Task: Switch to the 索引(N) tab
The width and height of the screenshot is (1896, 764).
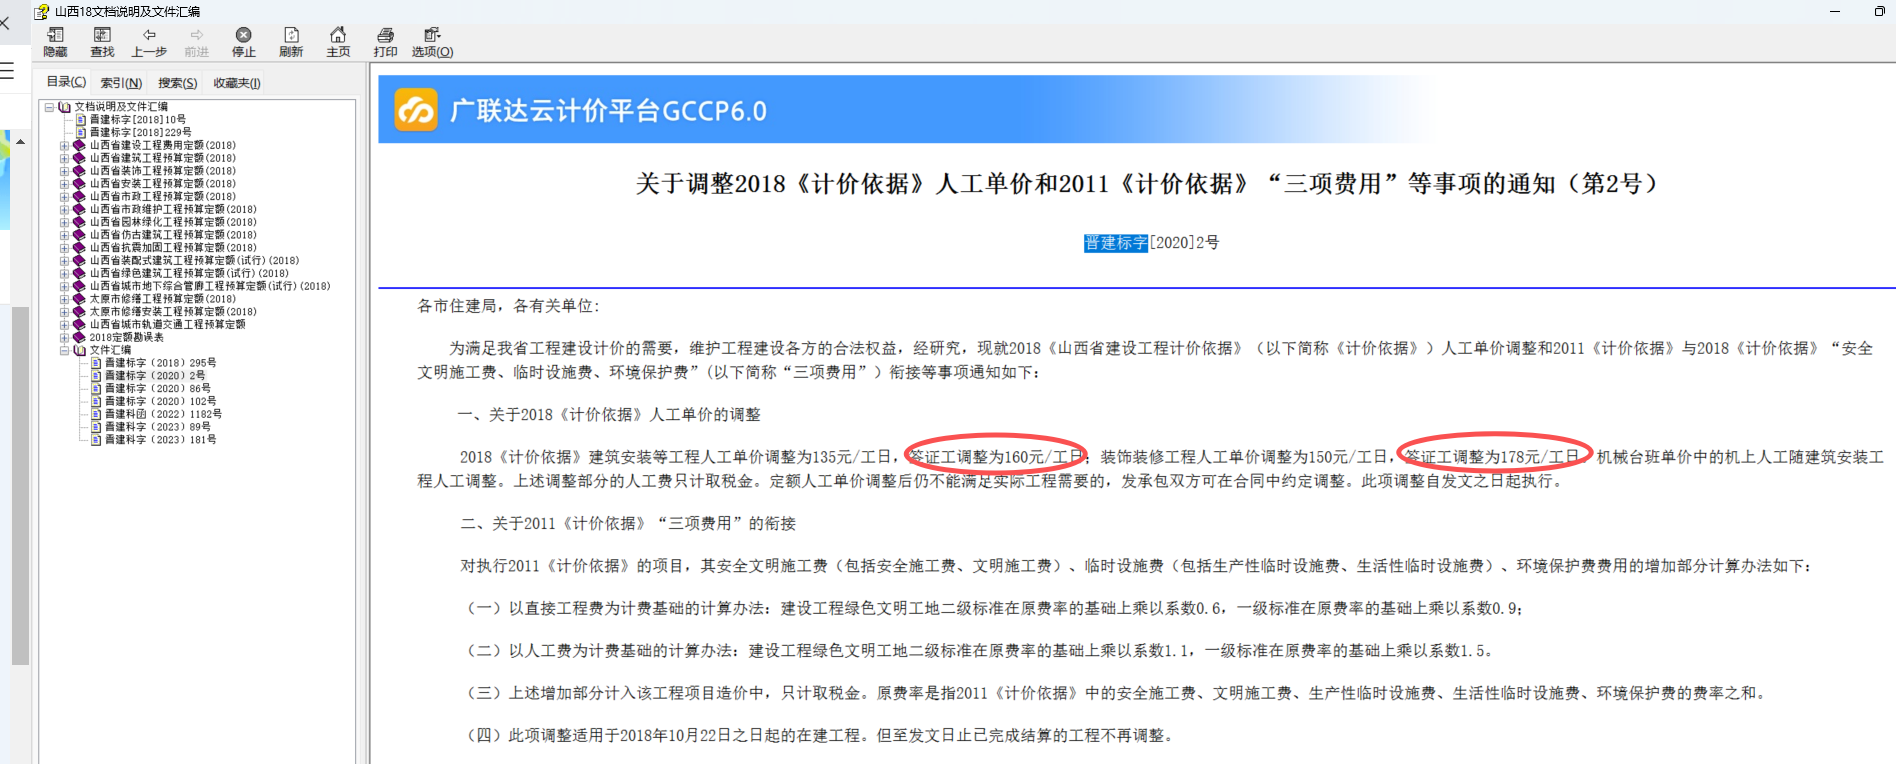Action: 121,83
